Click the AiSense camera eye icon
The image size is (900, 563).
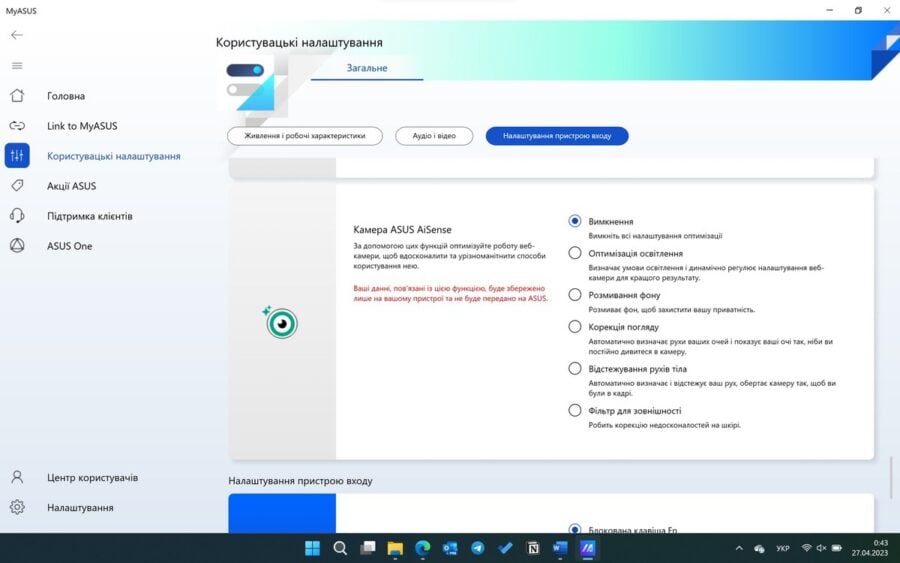click(281, 323)
